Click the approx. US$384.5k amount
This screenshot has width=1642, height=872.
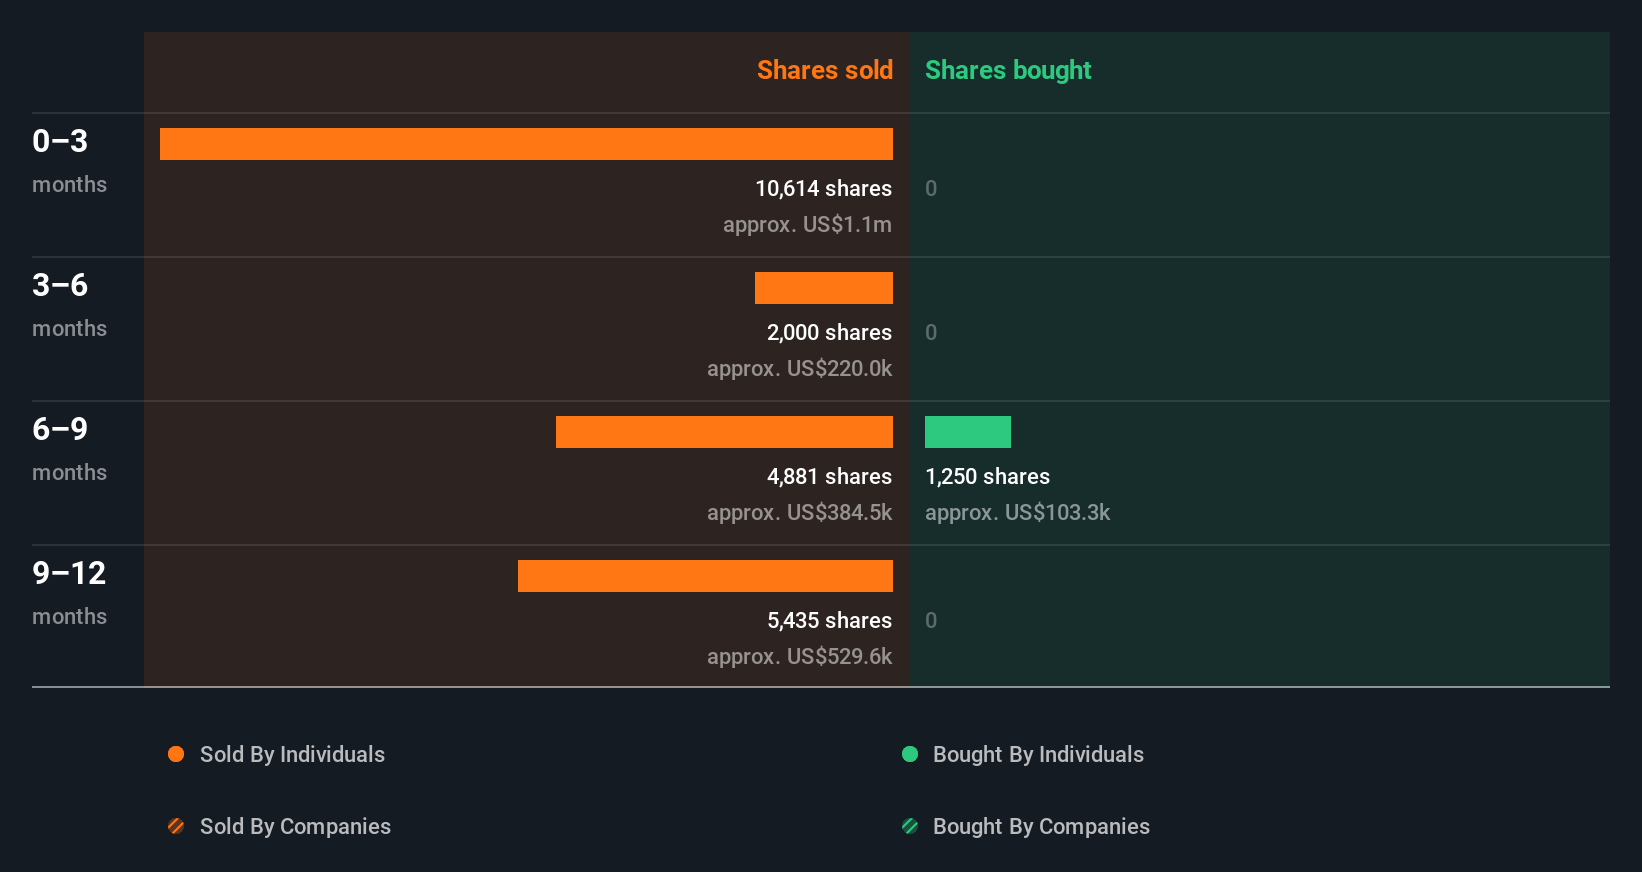[799, 513]
